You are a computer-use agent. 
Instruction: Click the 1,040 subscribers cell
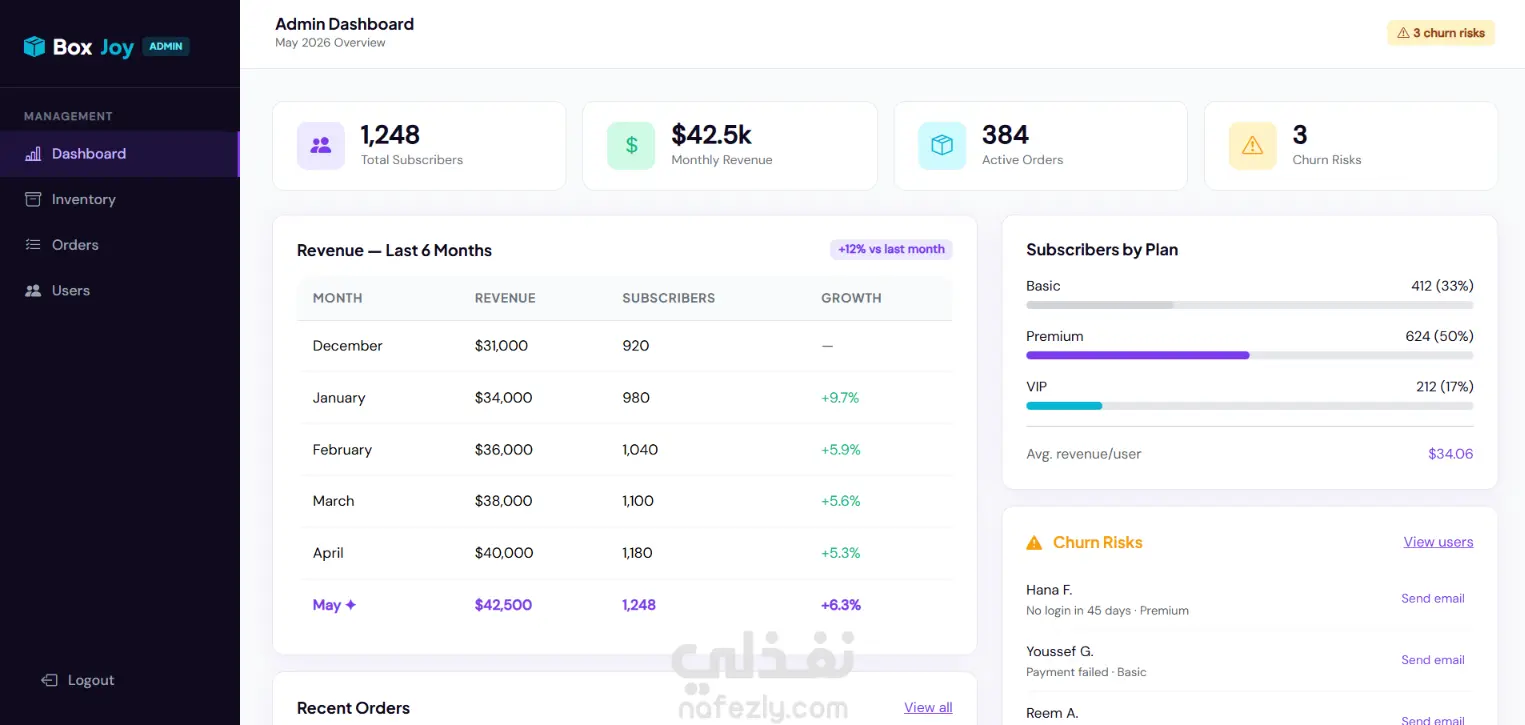click(x=640, y=450)
